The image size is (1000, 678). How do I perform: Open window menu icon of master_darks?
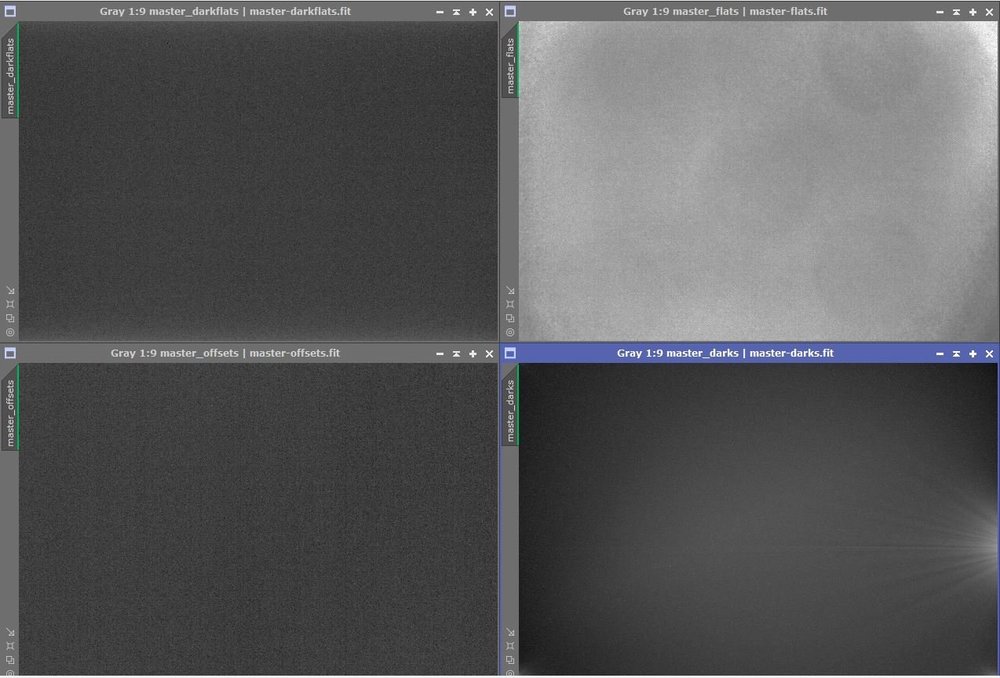coord(510,353)
